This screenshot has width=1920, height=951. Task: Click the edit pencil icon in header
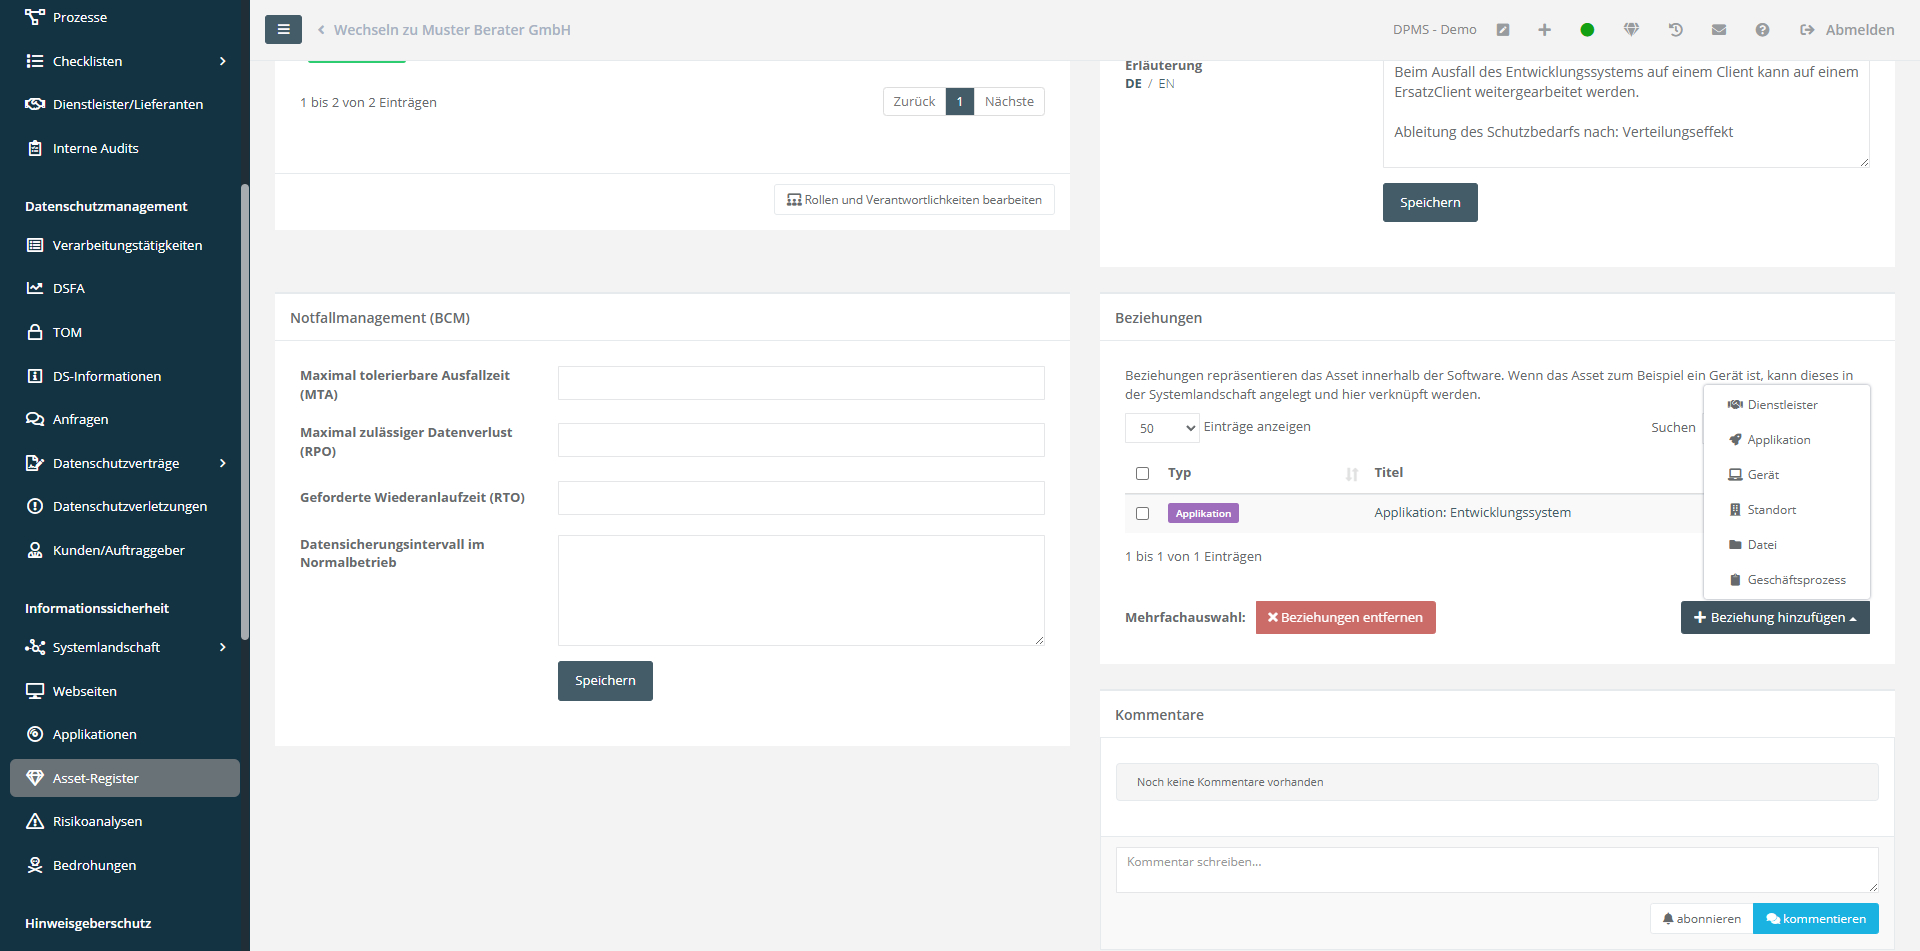[1502, 30]
